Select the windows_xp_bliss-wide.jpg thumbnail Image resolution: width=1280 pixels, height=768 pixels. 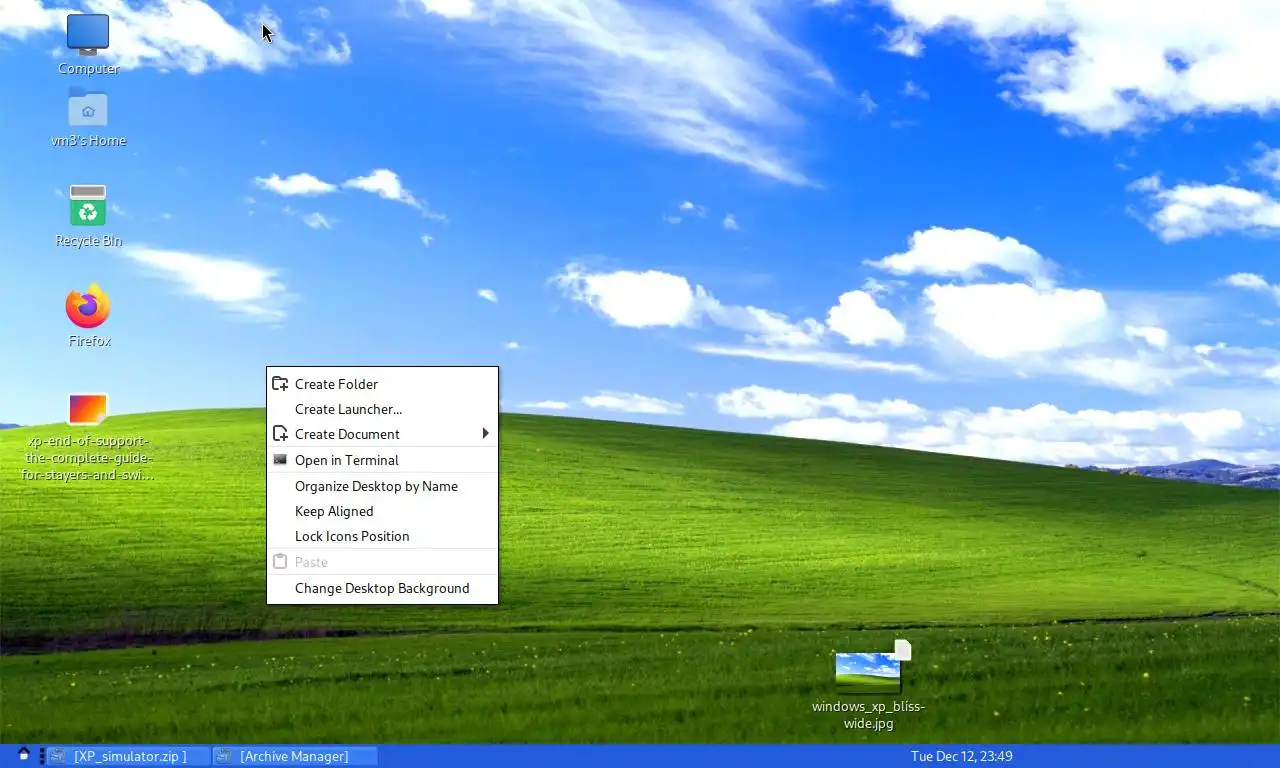coord(868,672)
